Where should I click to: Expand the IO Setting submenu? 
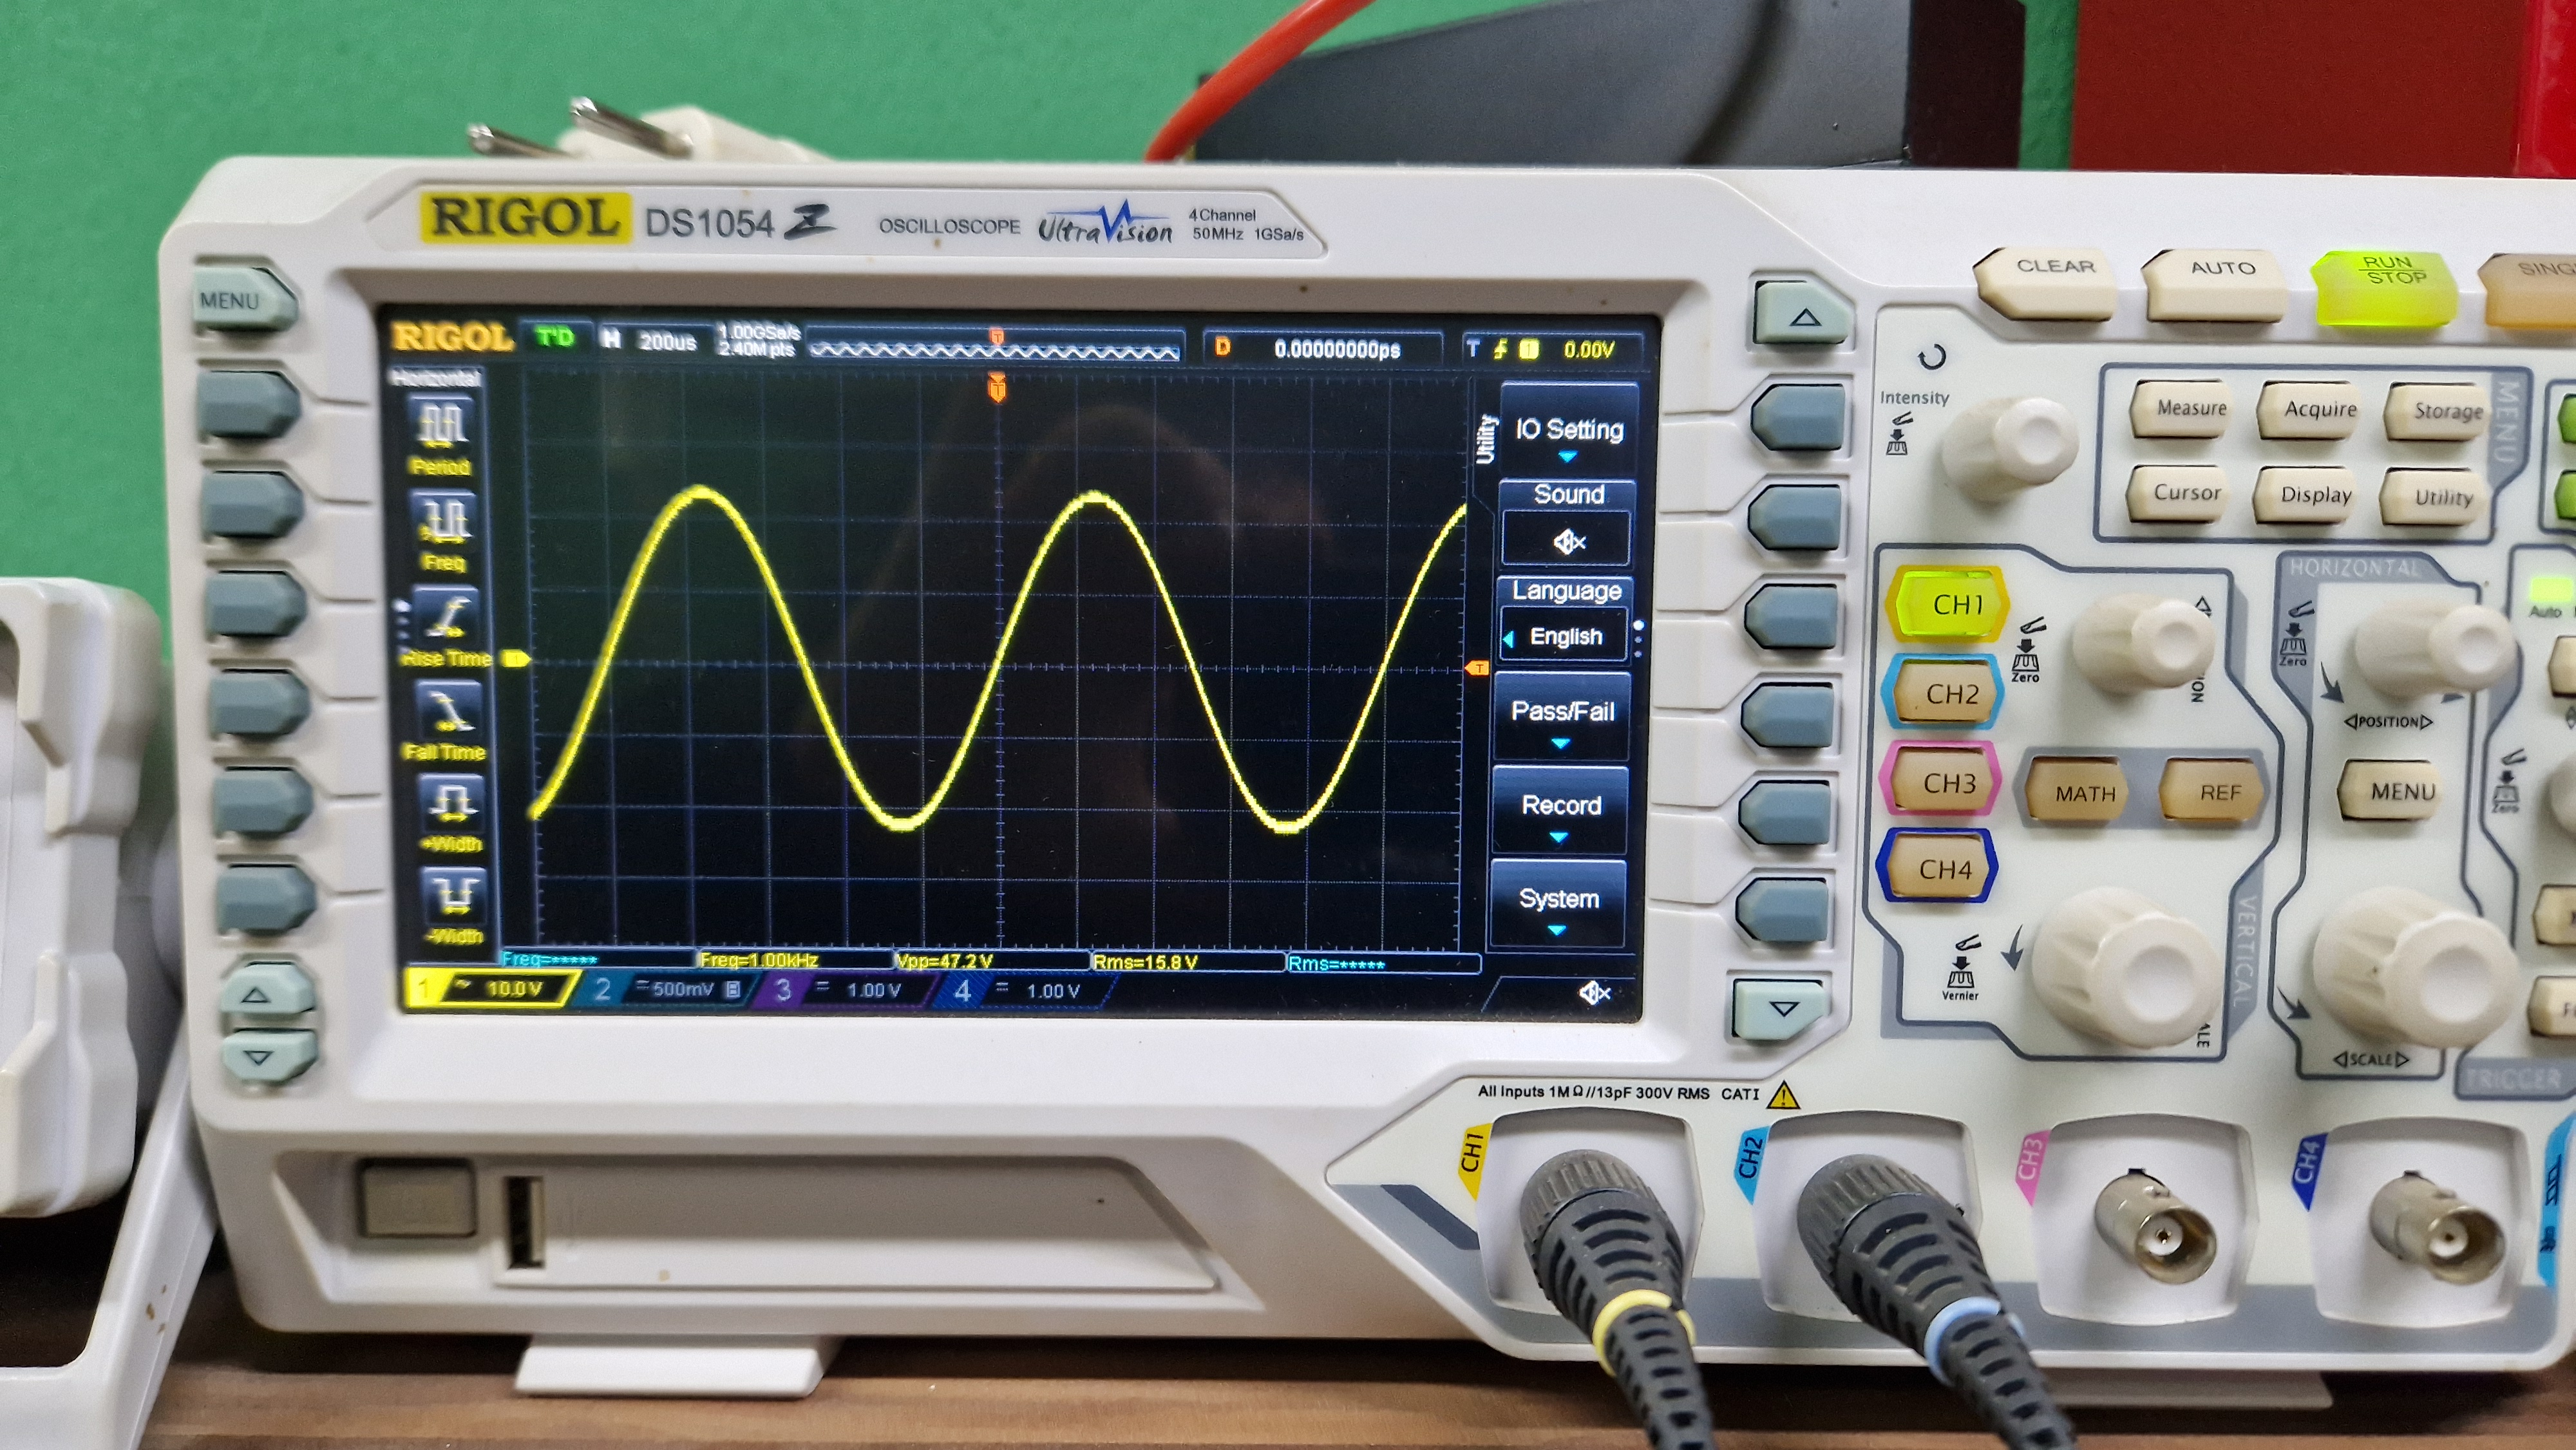[x=1569, y=431]
